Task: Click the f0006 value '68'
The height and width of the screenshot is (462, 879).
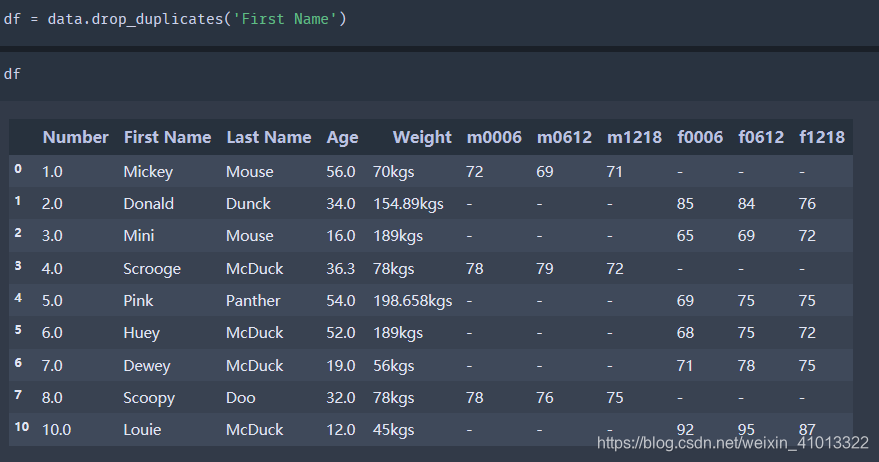Action: [x=685, y=332]
